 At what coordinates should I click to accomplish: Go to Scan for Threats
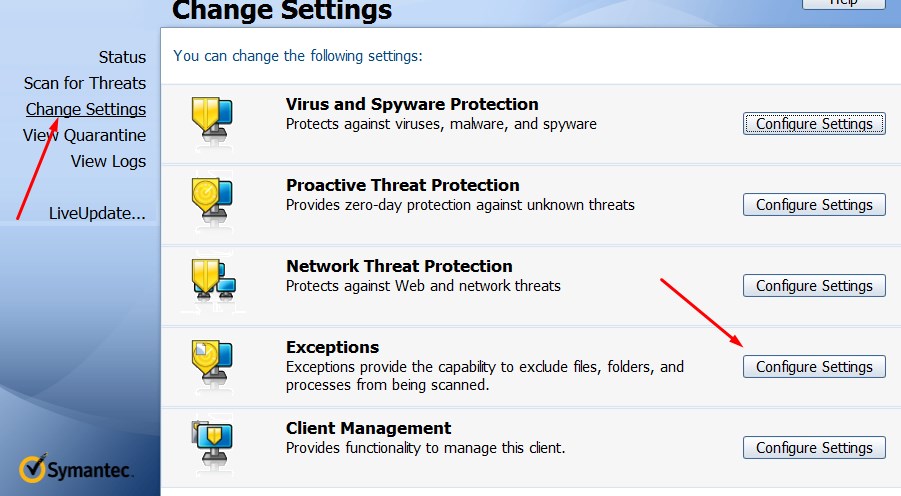(85, 83)
